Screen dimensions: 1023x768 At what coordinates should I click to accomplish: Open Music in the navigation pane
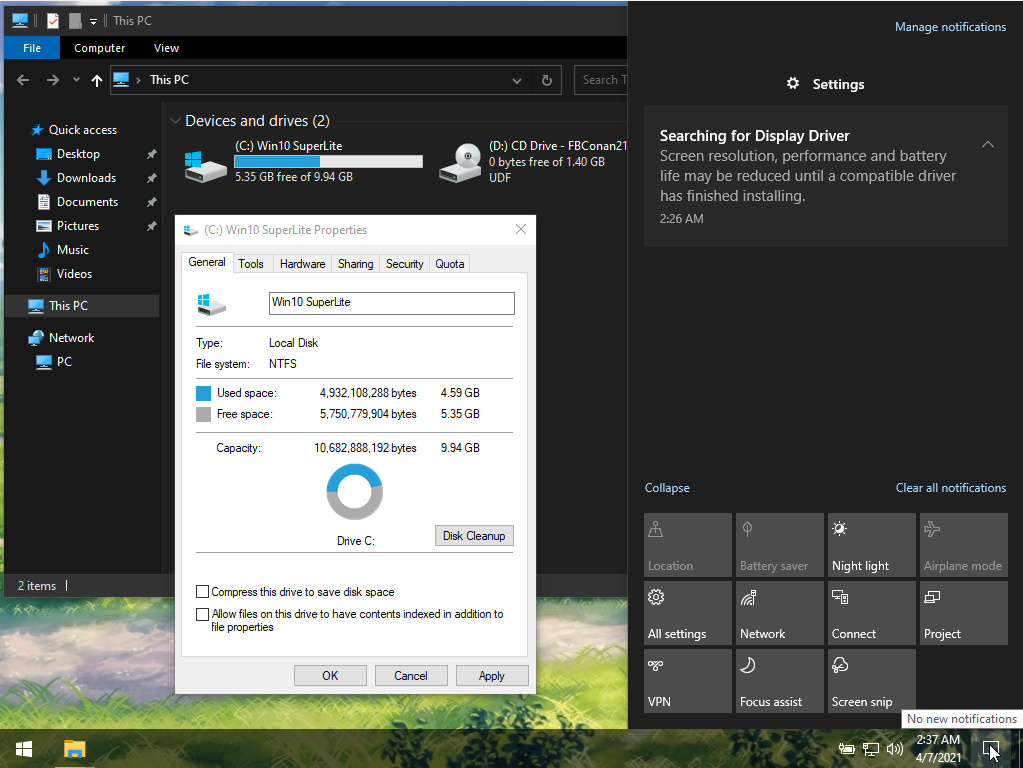[72, 250]
